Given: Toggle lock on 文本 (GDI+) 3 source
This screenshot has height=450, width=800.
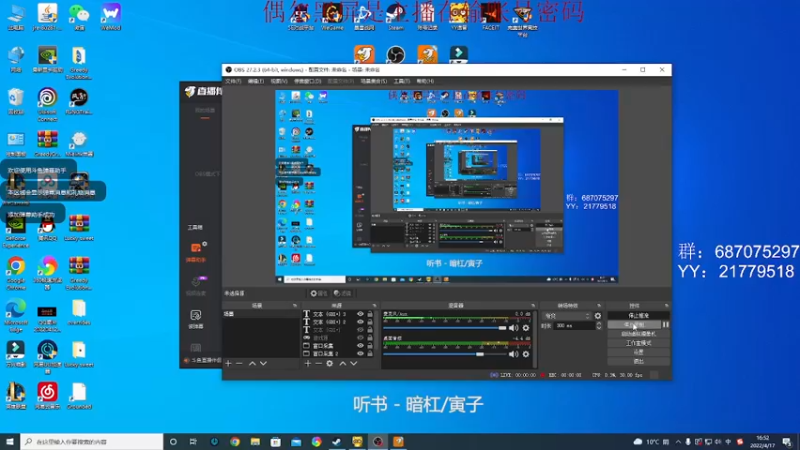Looking at the screenshot, I should (370, 314).
